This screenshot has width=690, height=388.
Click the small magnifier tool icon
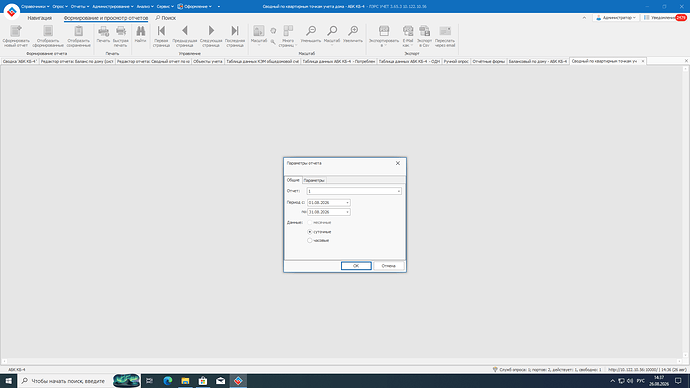[273, 42]
